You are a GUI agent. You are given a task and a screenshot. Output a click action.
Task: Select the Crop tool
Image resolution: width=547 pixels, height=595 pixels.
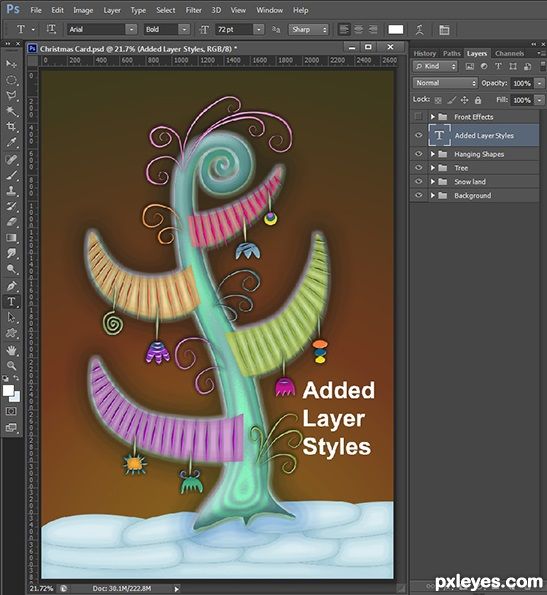(x=11, y=126)
